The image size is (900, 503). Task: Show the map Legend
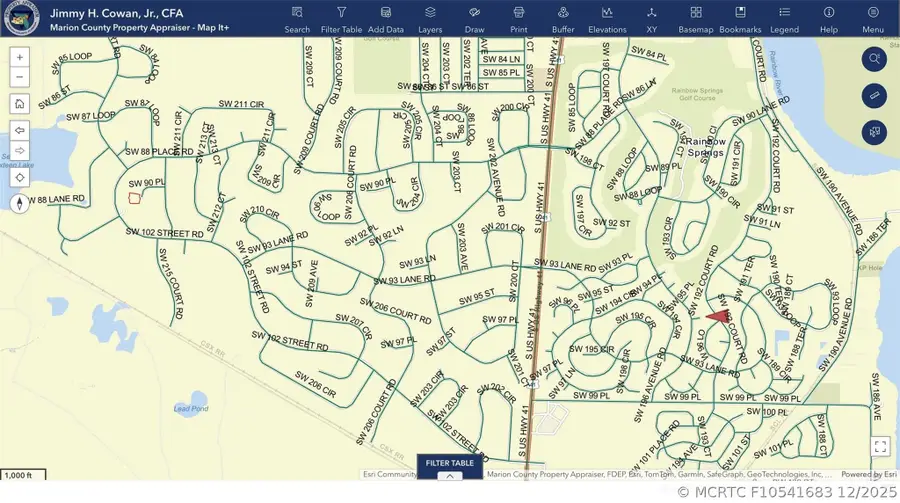tap(784, 19)
